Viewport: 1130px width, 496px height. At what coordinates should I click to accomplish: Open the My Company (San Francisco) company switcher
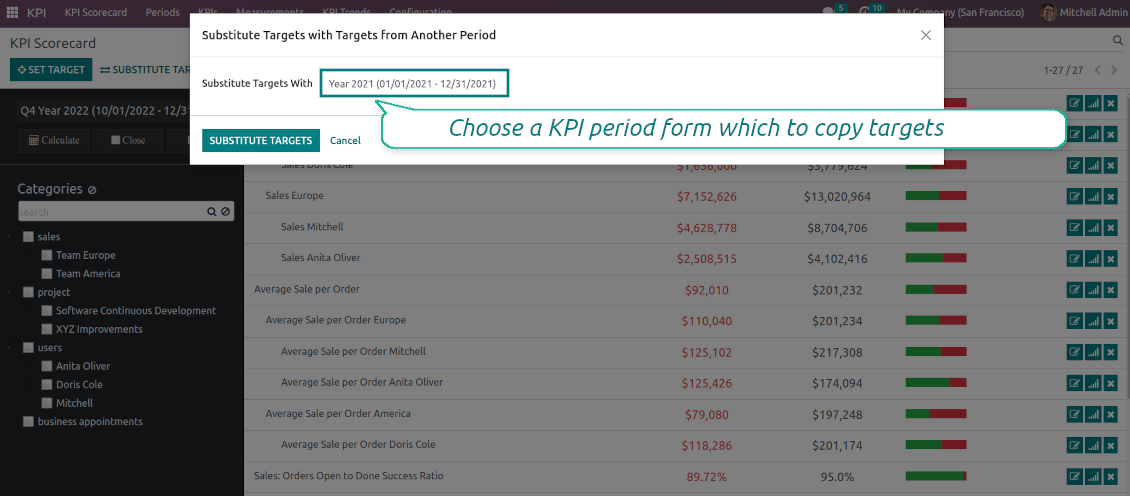pyautogui.click(x=960, y=12)
